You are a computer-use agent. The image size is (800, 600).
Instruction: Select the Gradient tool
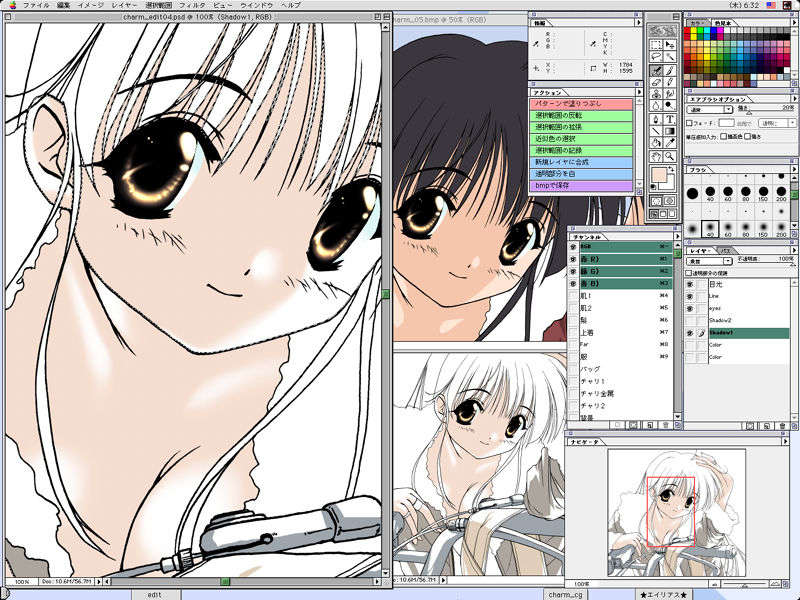point(670,131)
